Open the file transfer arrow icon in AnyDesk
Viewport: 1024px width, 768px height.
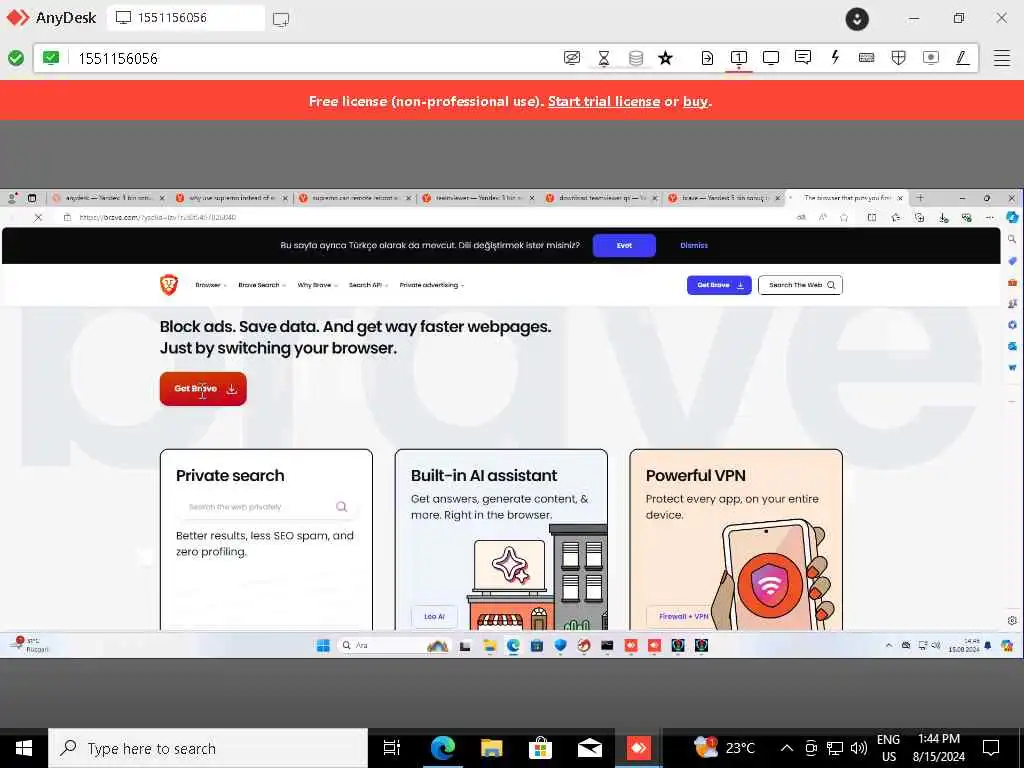click(707, 58)
